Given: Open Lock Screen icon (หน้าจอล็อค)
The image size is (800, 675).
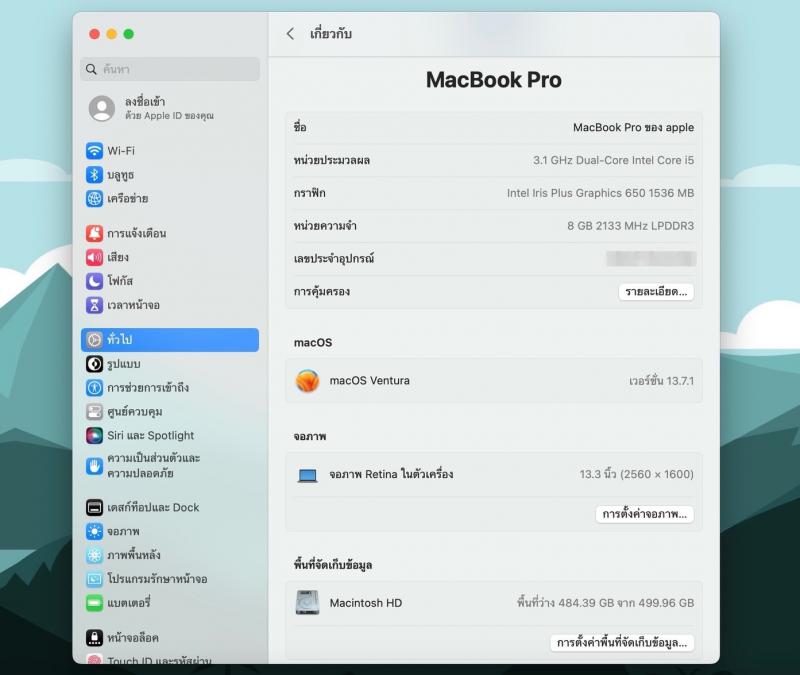Looking at the screenshot, I should tap(94, 638).
